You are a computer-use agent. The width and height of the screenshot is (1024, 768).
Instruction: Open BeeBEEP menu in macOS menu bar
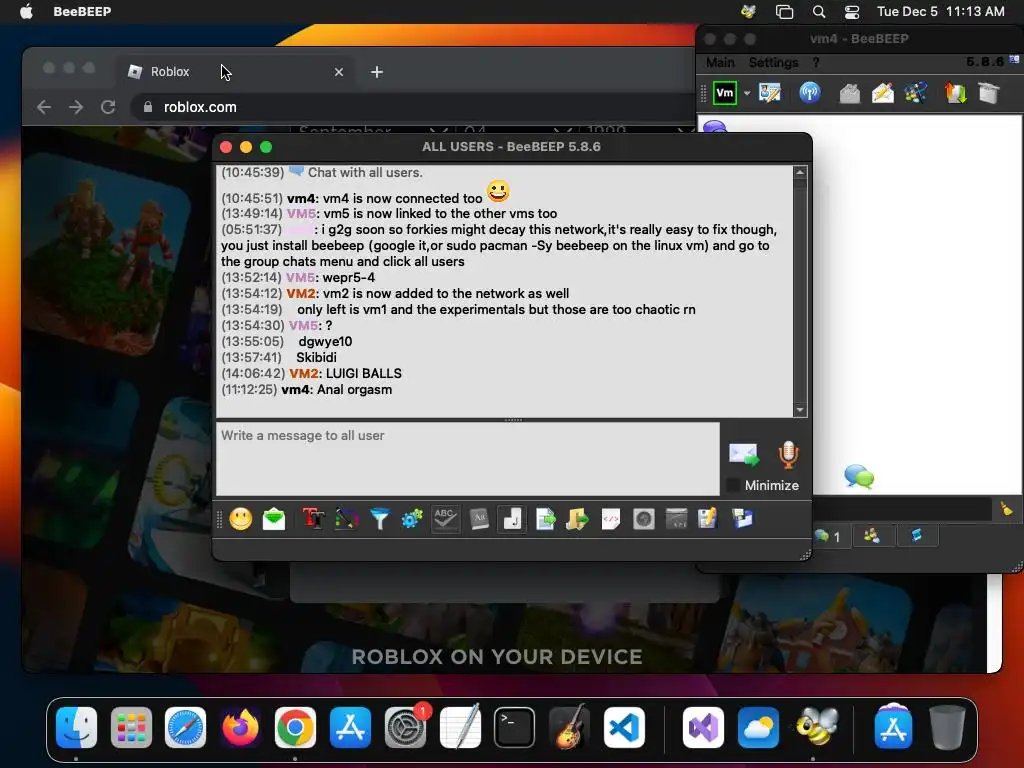[82, 11]
